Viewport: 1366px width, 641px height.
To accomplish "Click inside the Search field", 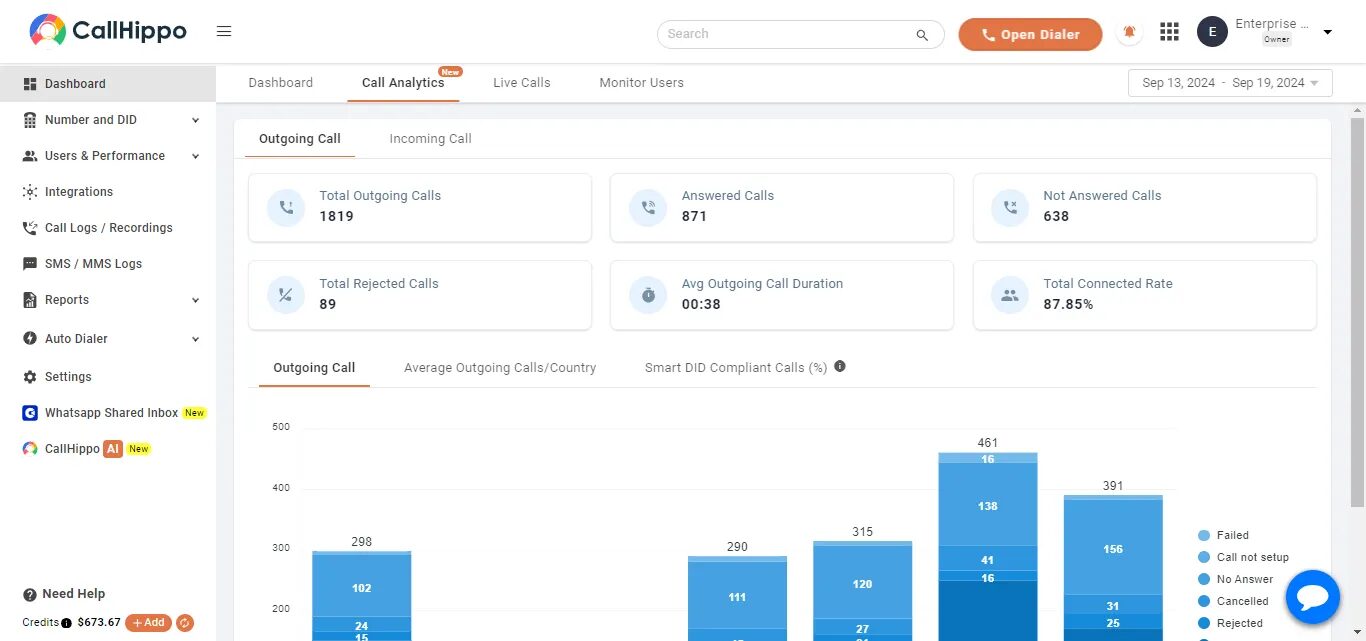I will coord(785,34).
